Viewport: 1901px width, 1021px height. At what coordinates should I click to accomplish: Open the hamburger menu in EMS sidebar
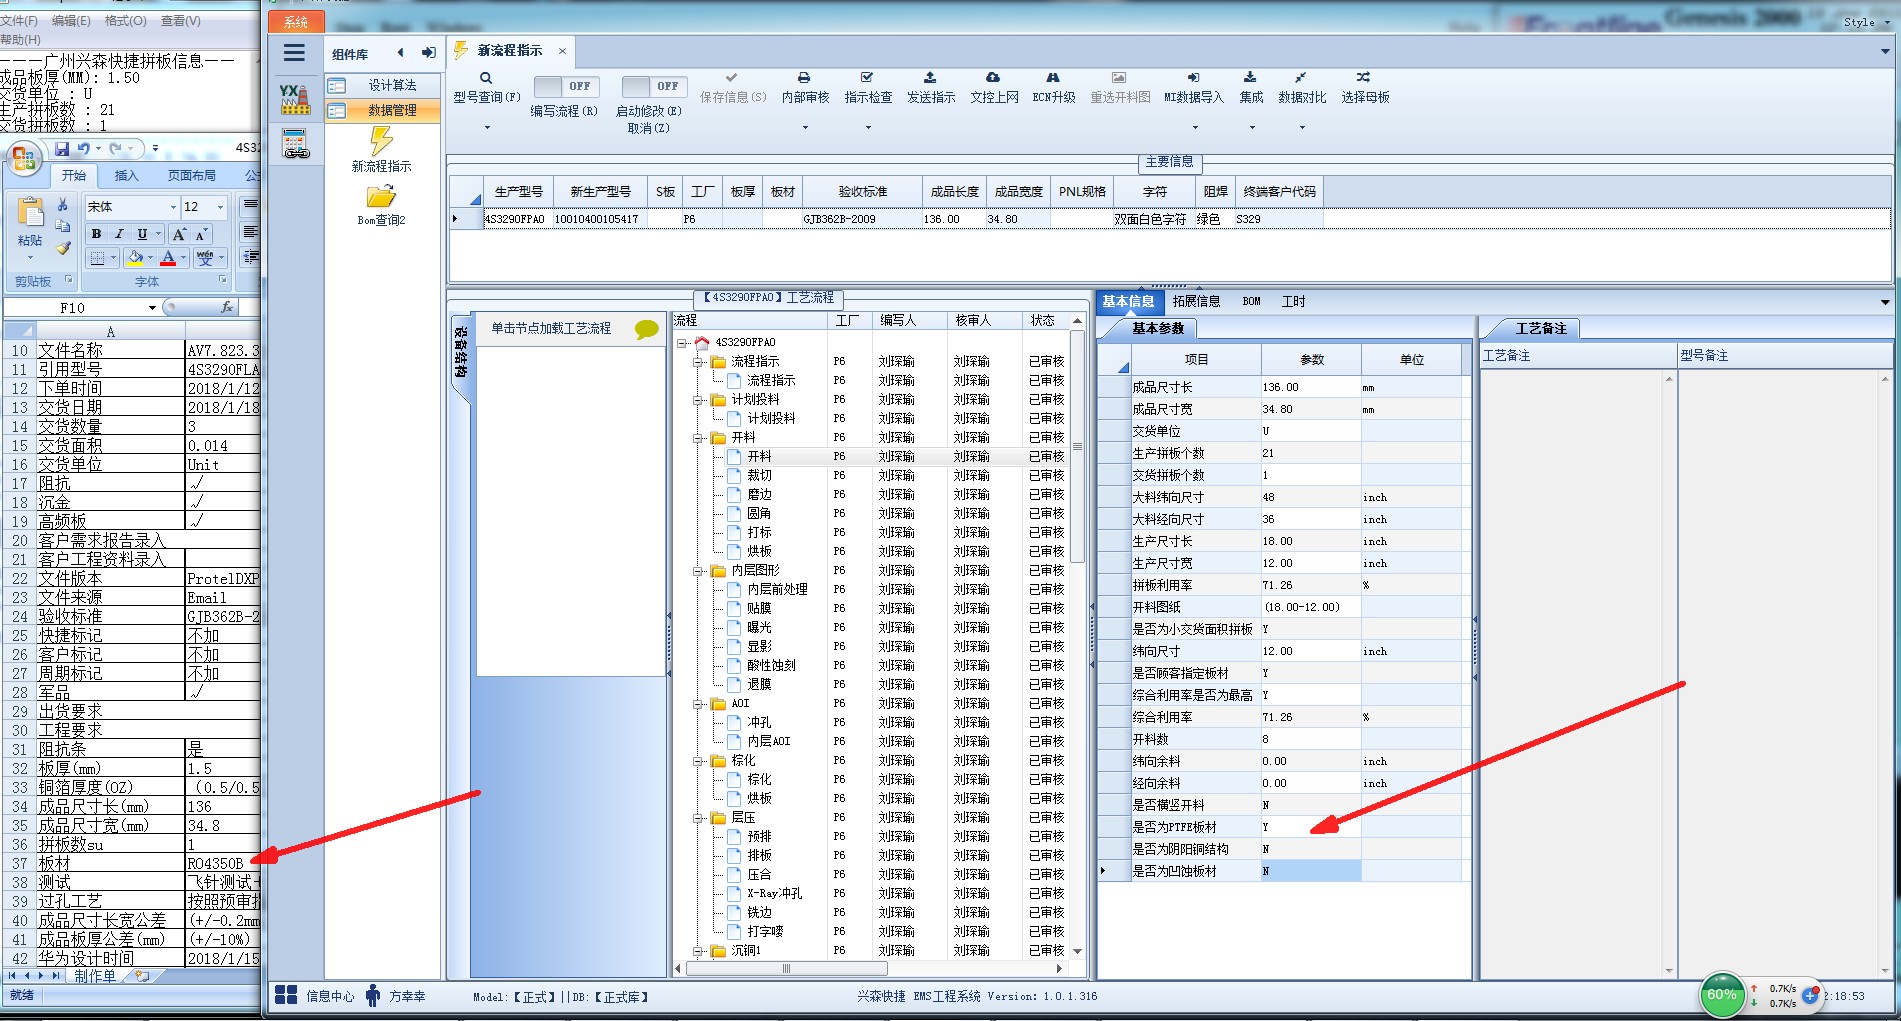click(x=294, y=53)
